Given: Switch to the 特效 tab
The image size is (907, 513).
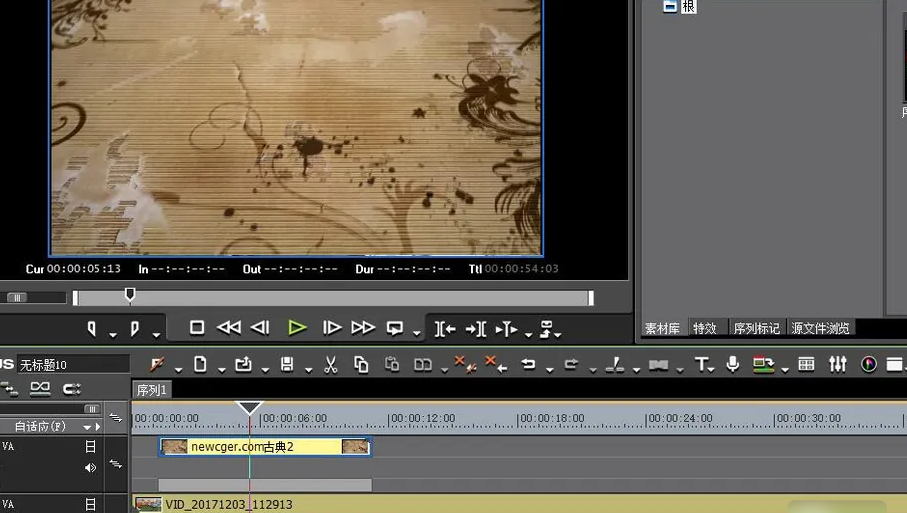Looking at the screenshot, I should pos(705,328).
